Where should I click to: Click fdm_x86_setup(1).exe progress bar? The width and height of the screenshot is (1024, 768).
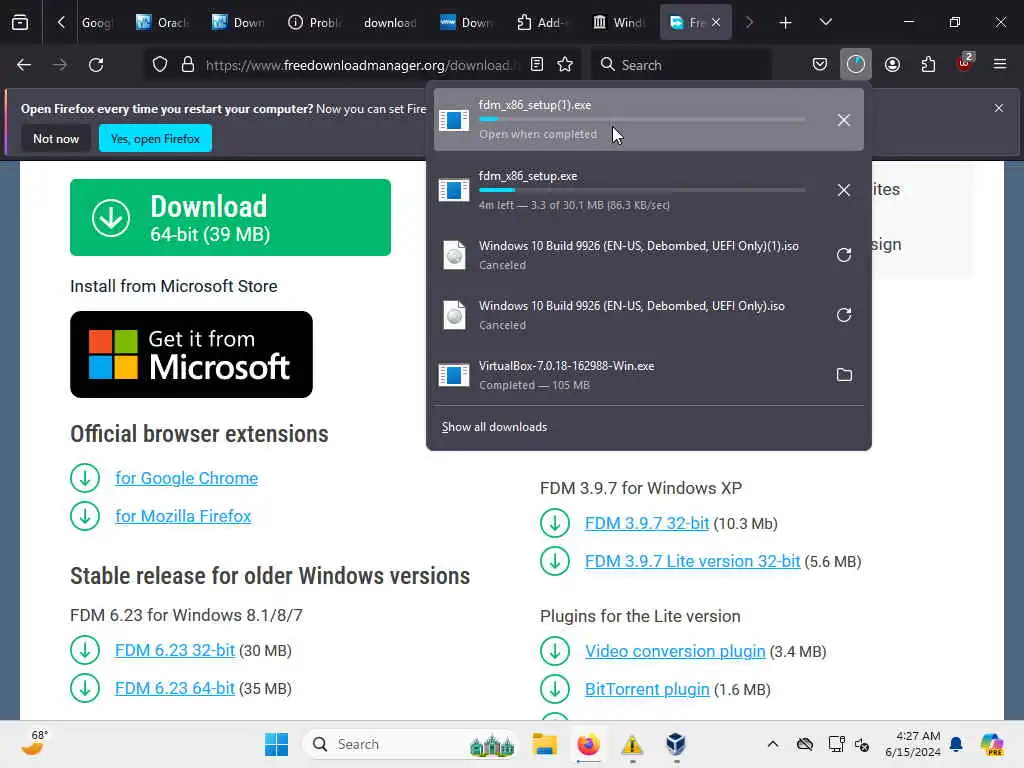tap(642, 120)
